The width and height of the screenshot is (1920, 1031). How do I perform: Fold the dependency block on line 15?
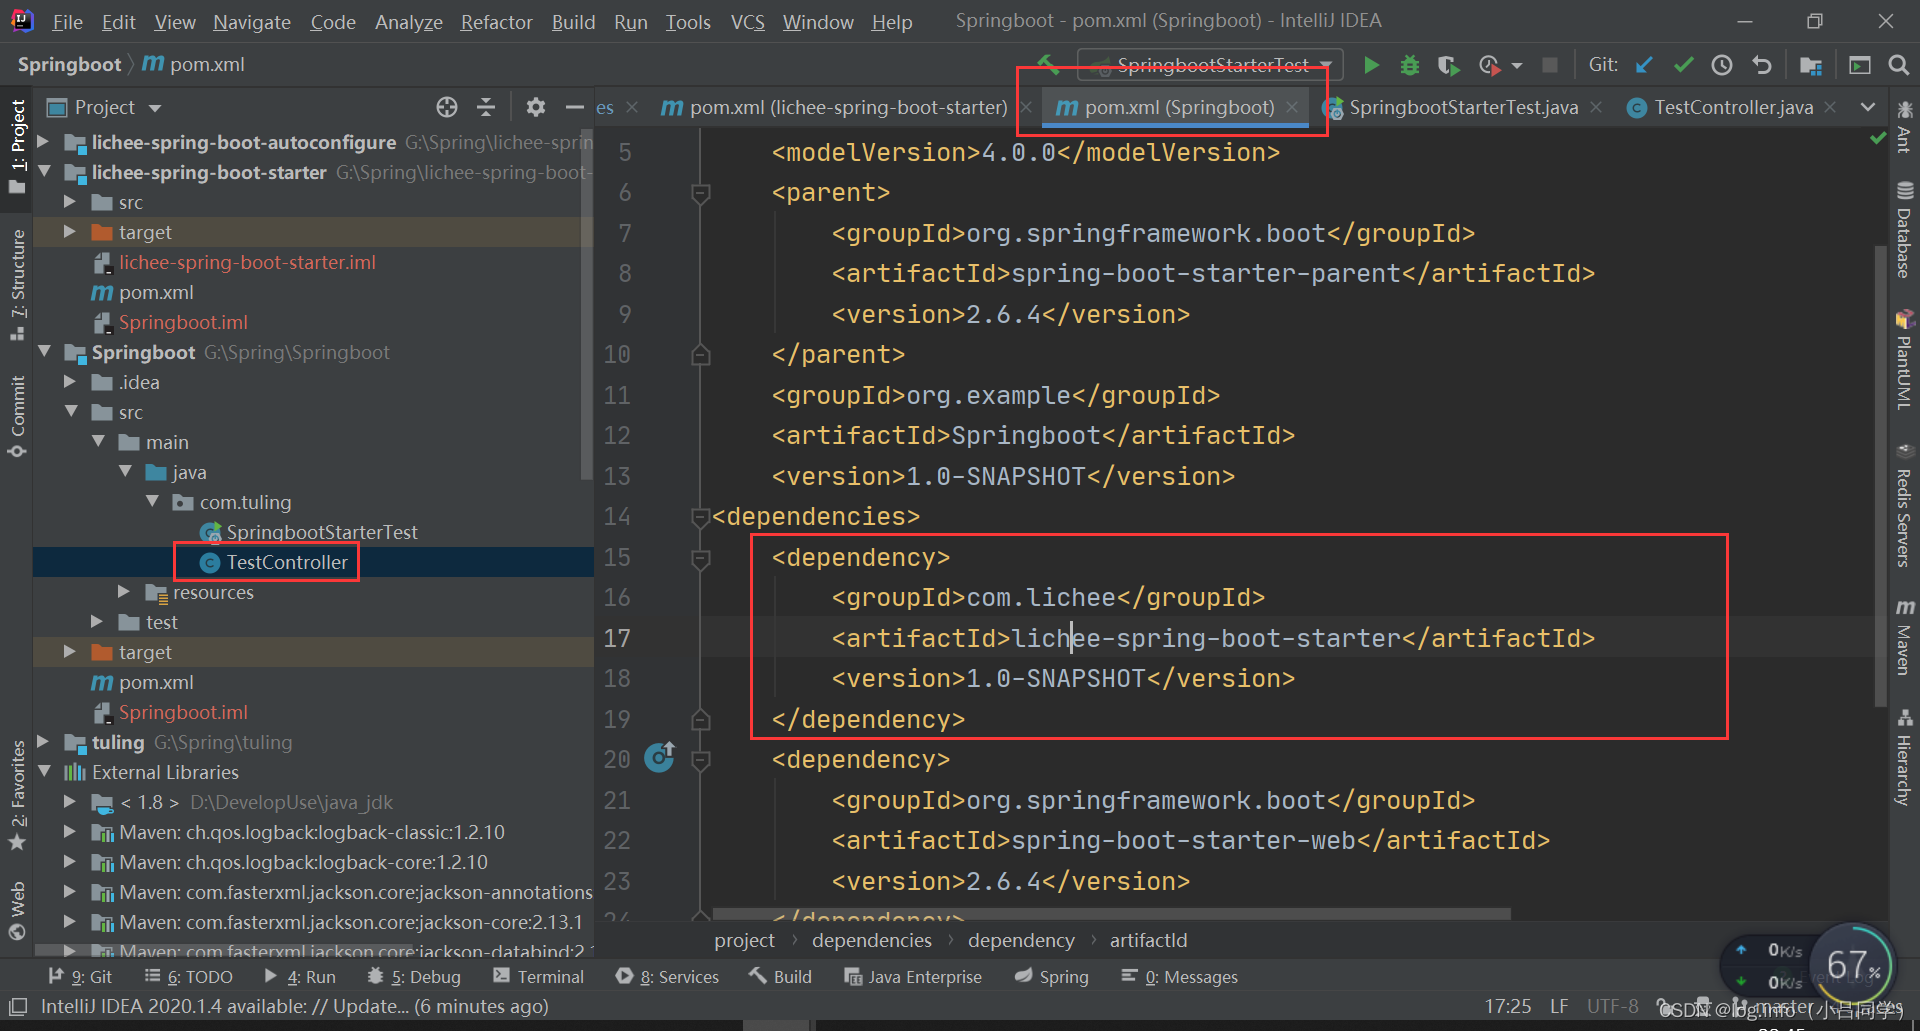[701, 558]
